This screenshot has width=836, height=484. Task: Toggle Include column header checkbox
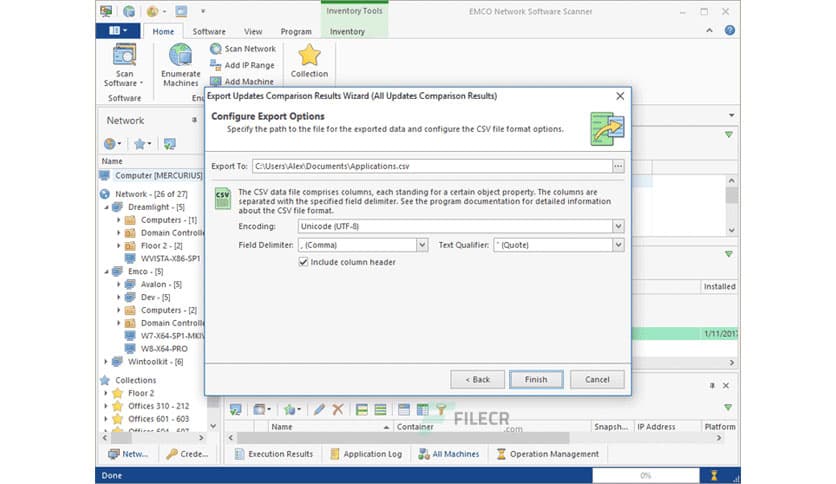click(303, 262)
